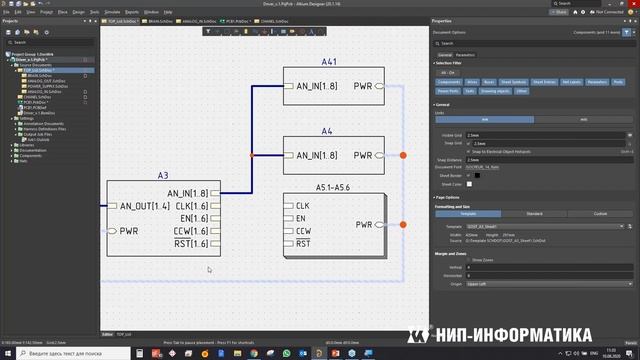Image resolution: width=640 pixels, height=360 pixels.
Task: Toggle the Wires selection filter
Action: [x=472, y=82]
